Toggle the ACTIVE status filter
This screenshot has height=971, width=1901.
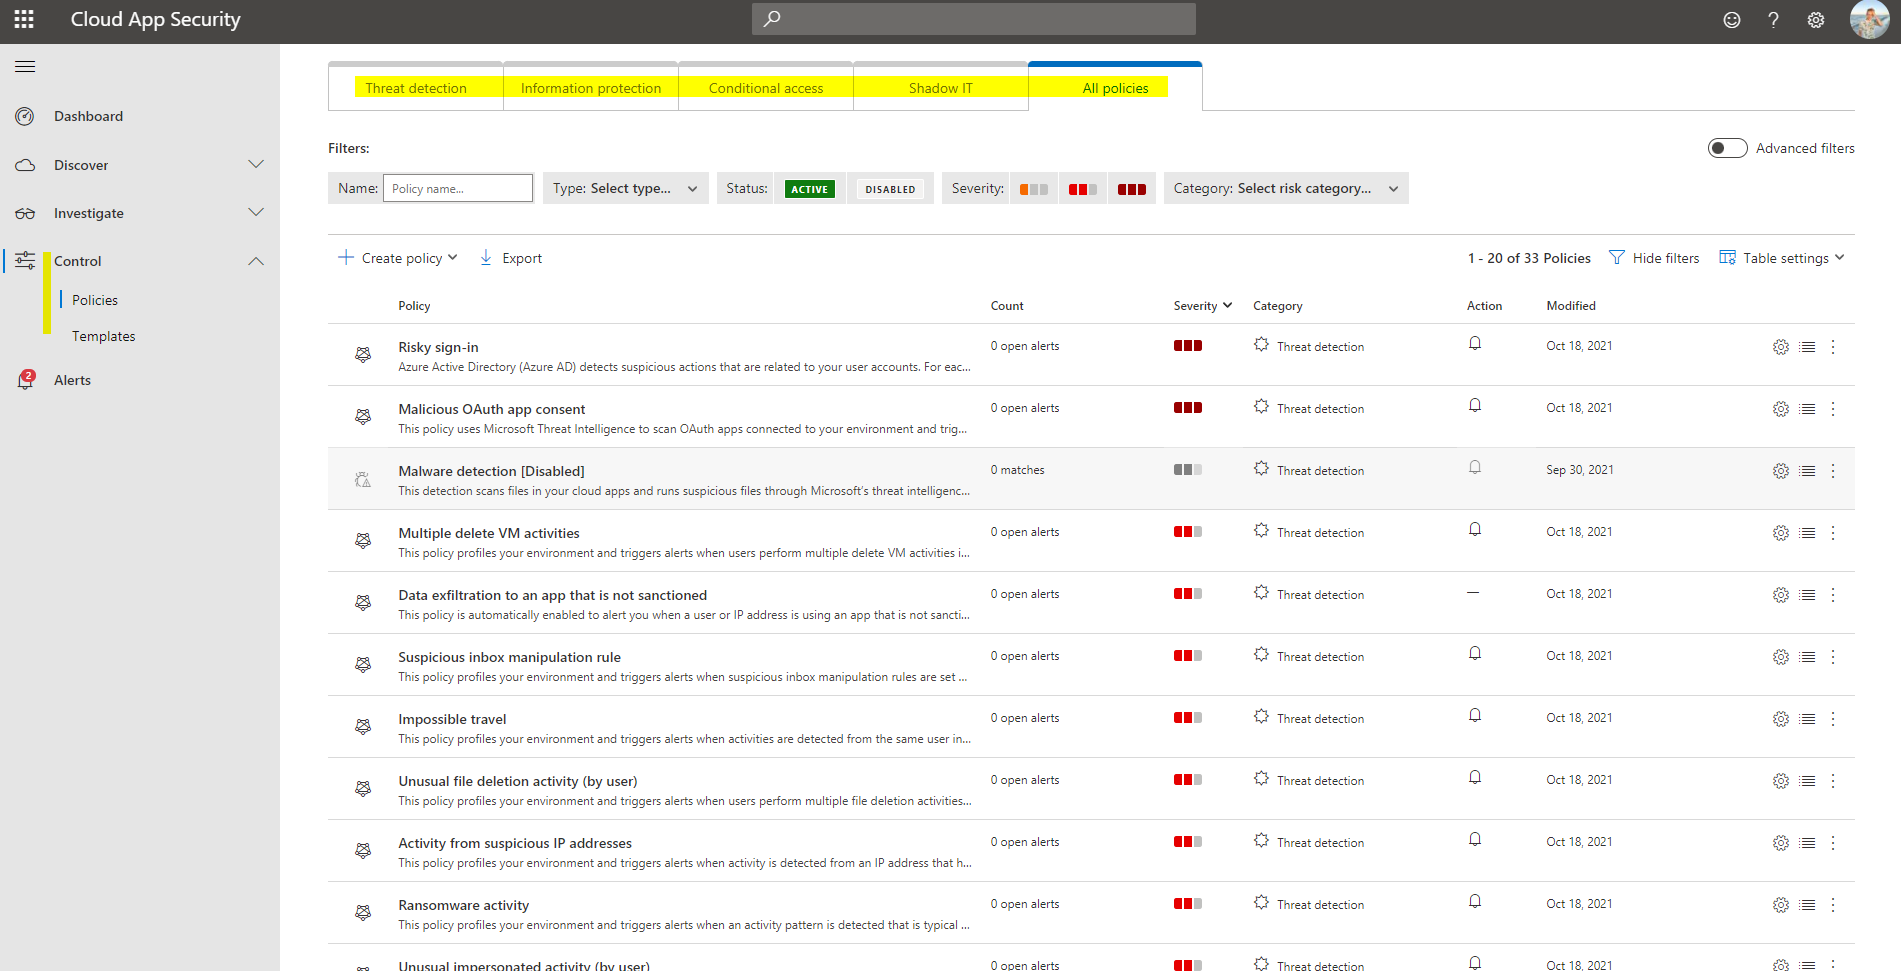(x=810, y=189)
